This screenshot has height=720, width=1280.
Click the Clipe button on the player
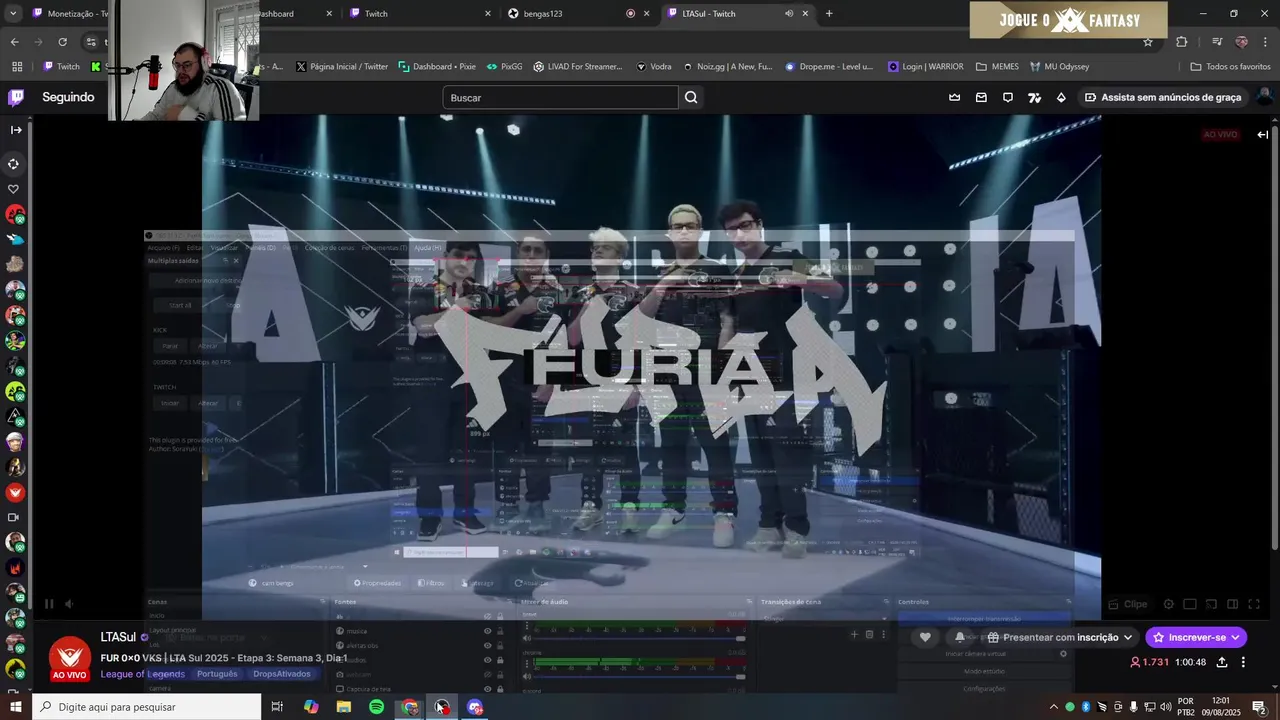pos(1128,604)
